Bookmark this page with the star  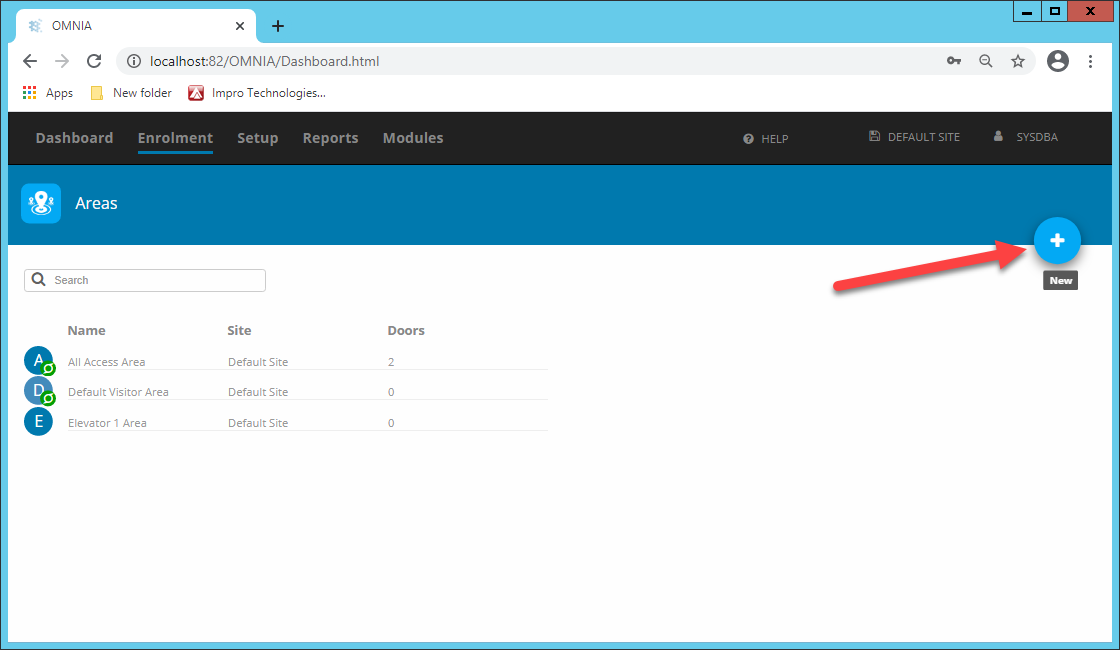[x=1018, y=61]
